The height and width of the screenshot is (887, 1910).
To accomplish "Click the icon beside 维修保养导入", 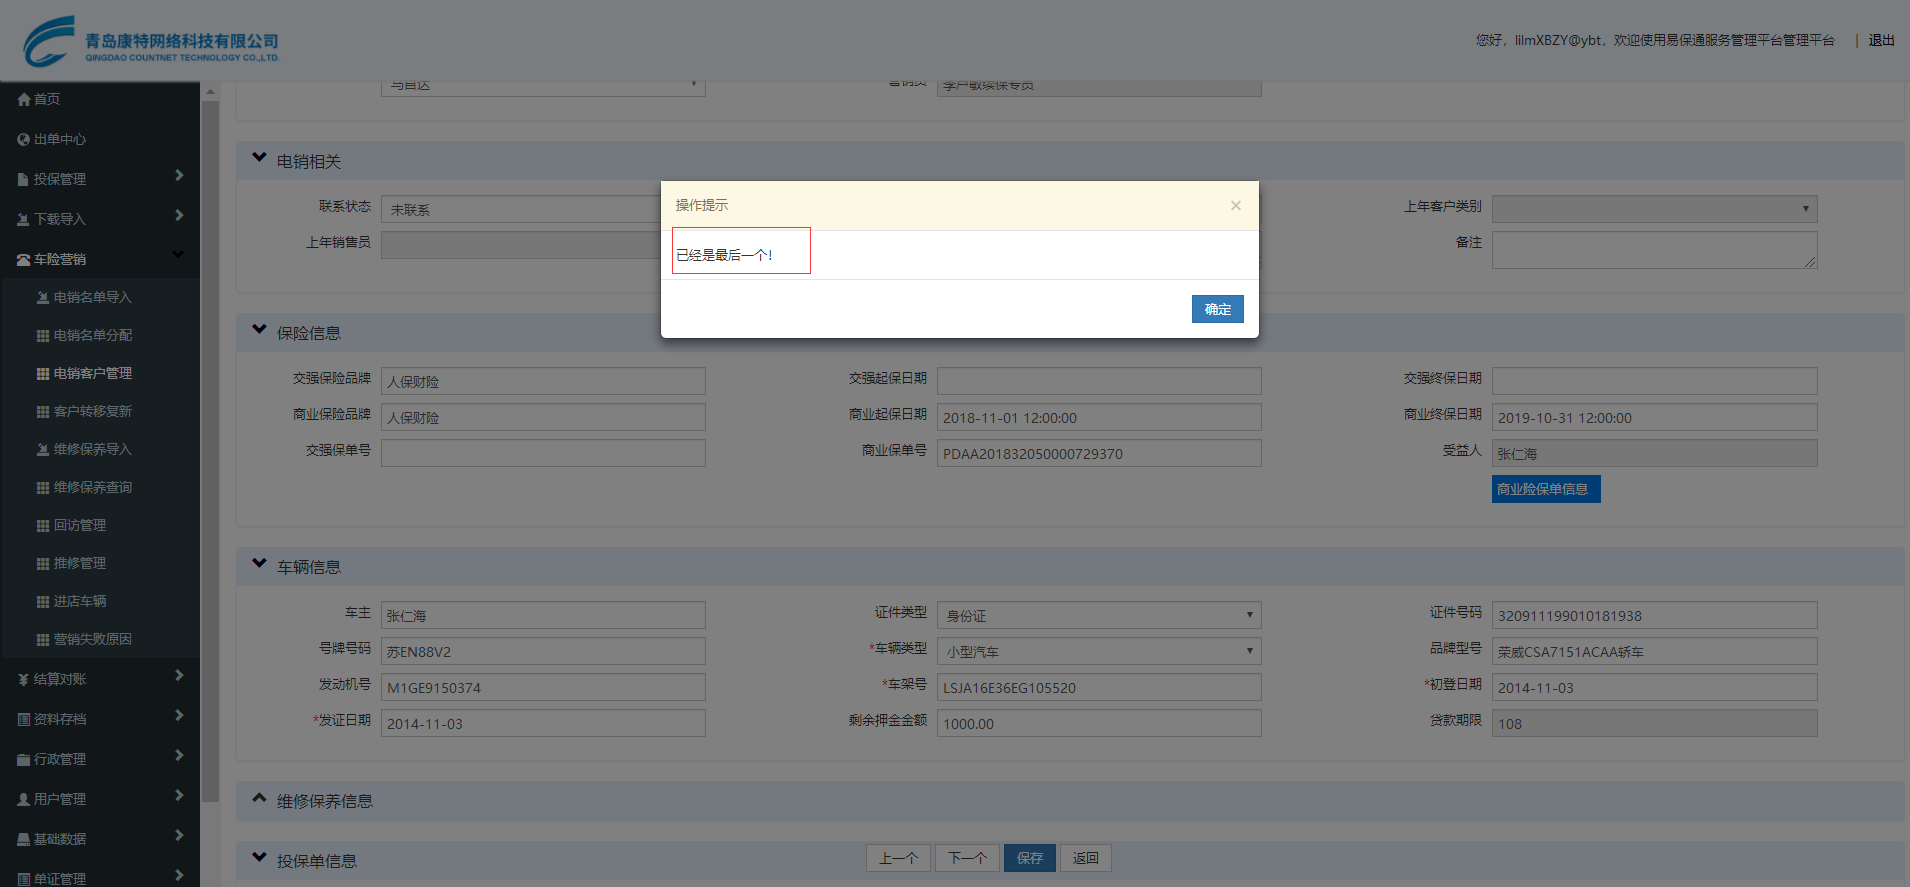I will click(x=43, y=449).
